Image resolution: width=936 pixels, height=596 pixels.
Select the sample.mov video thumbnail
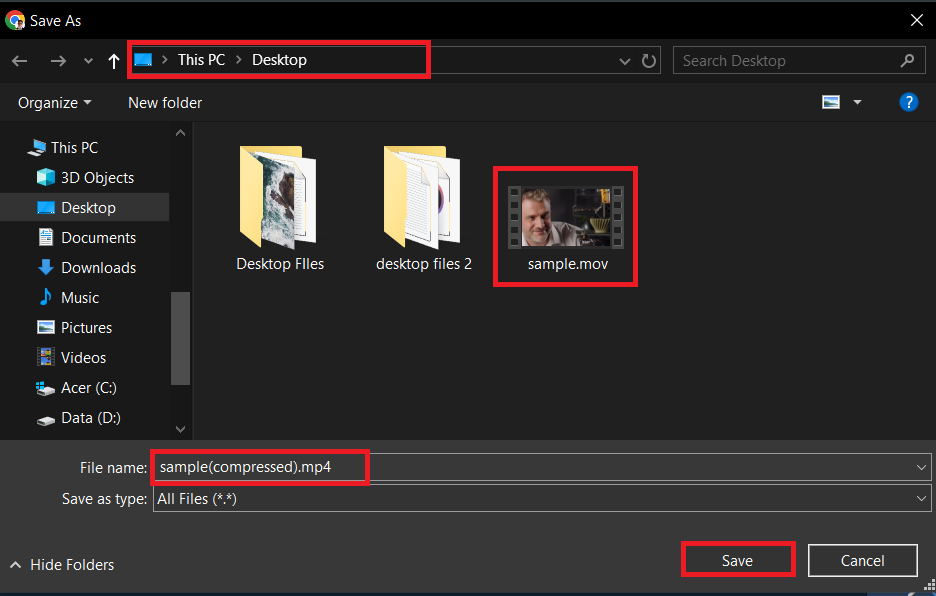click(x=565, y=215)
